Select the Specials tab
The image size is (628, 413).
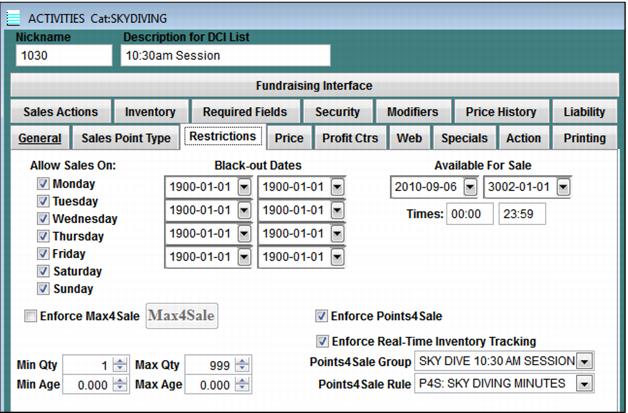click(465, 138)
